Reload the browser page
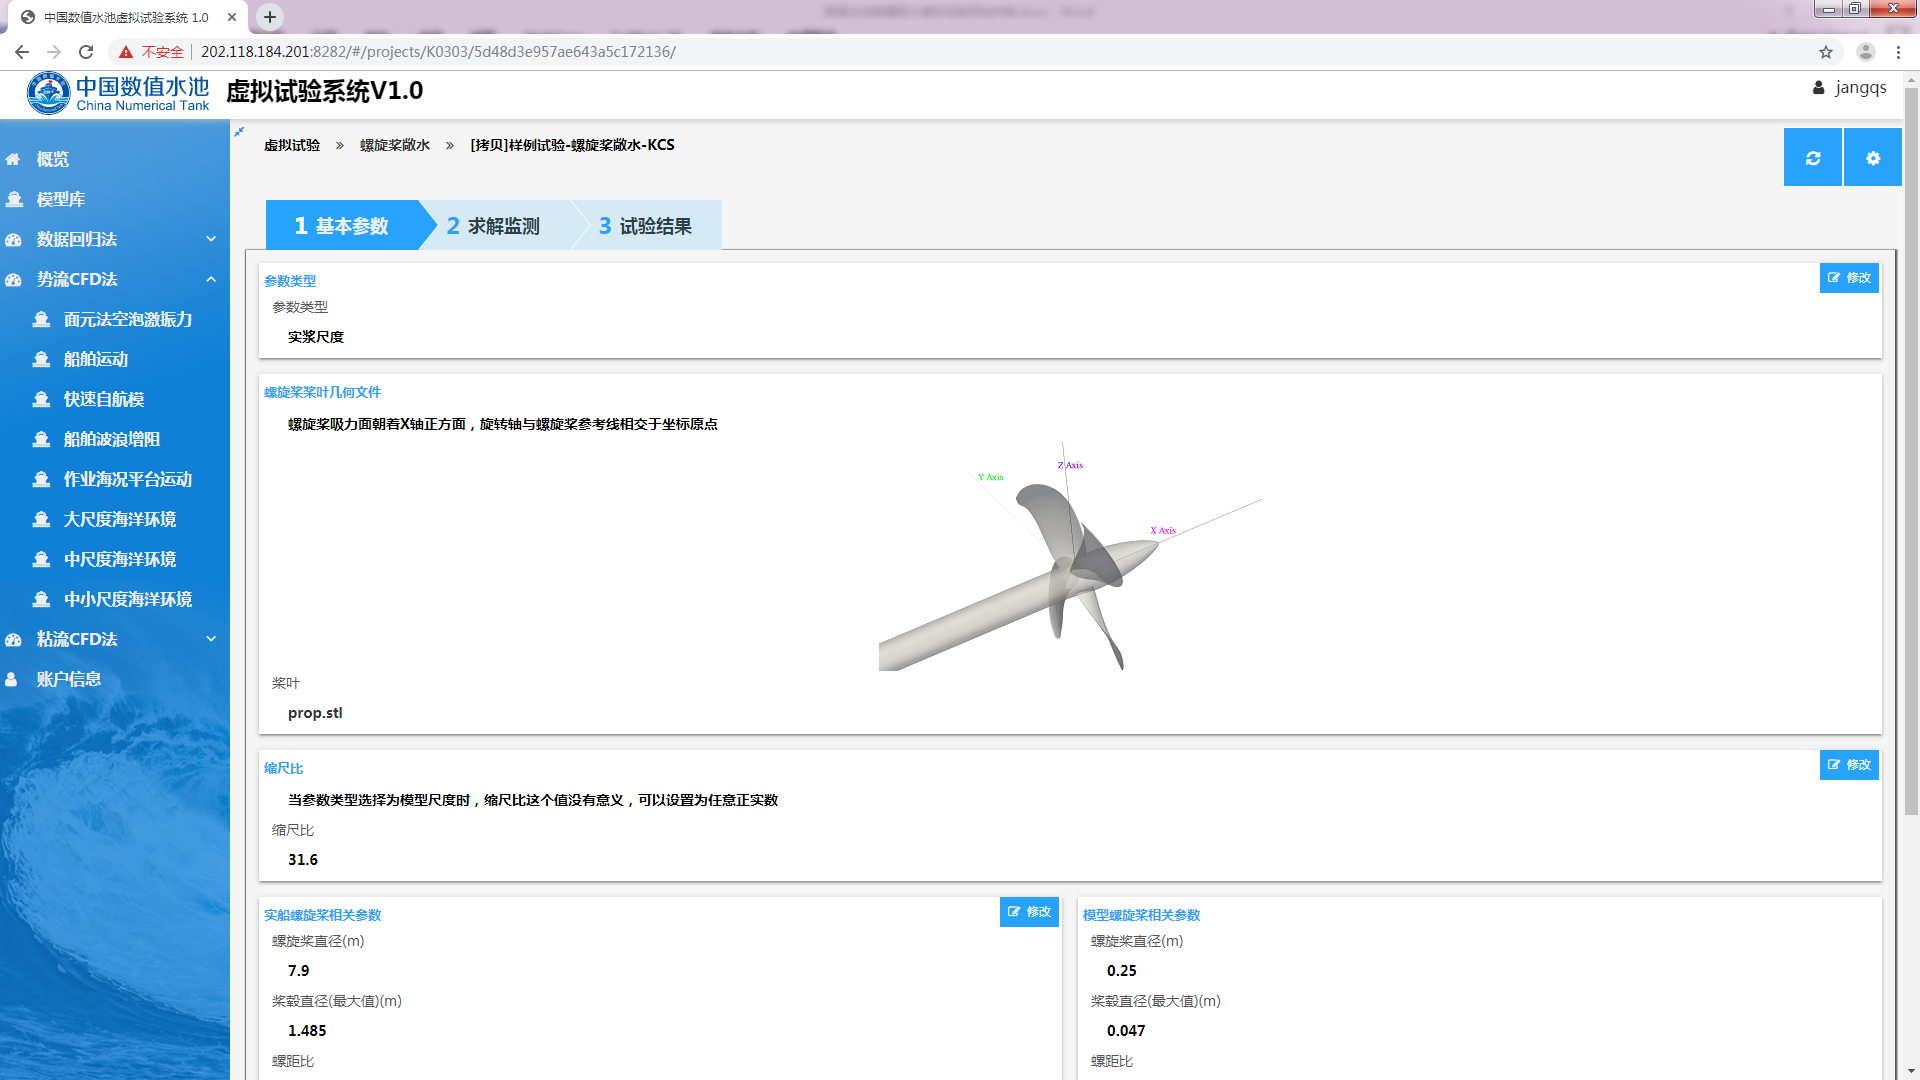Screen dimensions: 1920x1080 (x=86, y=52)
